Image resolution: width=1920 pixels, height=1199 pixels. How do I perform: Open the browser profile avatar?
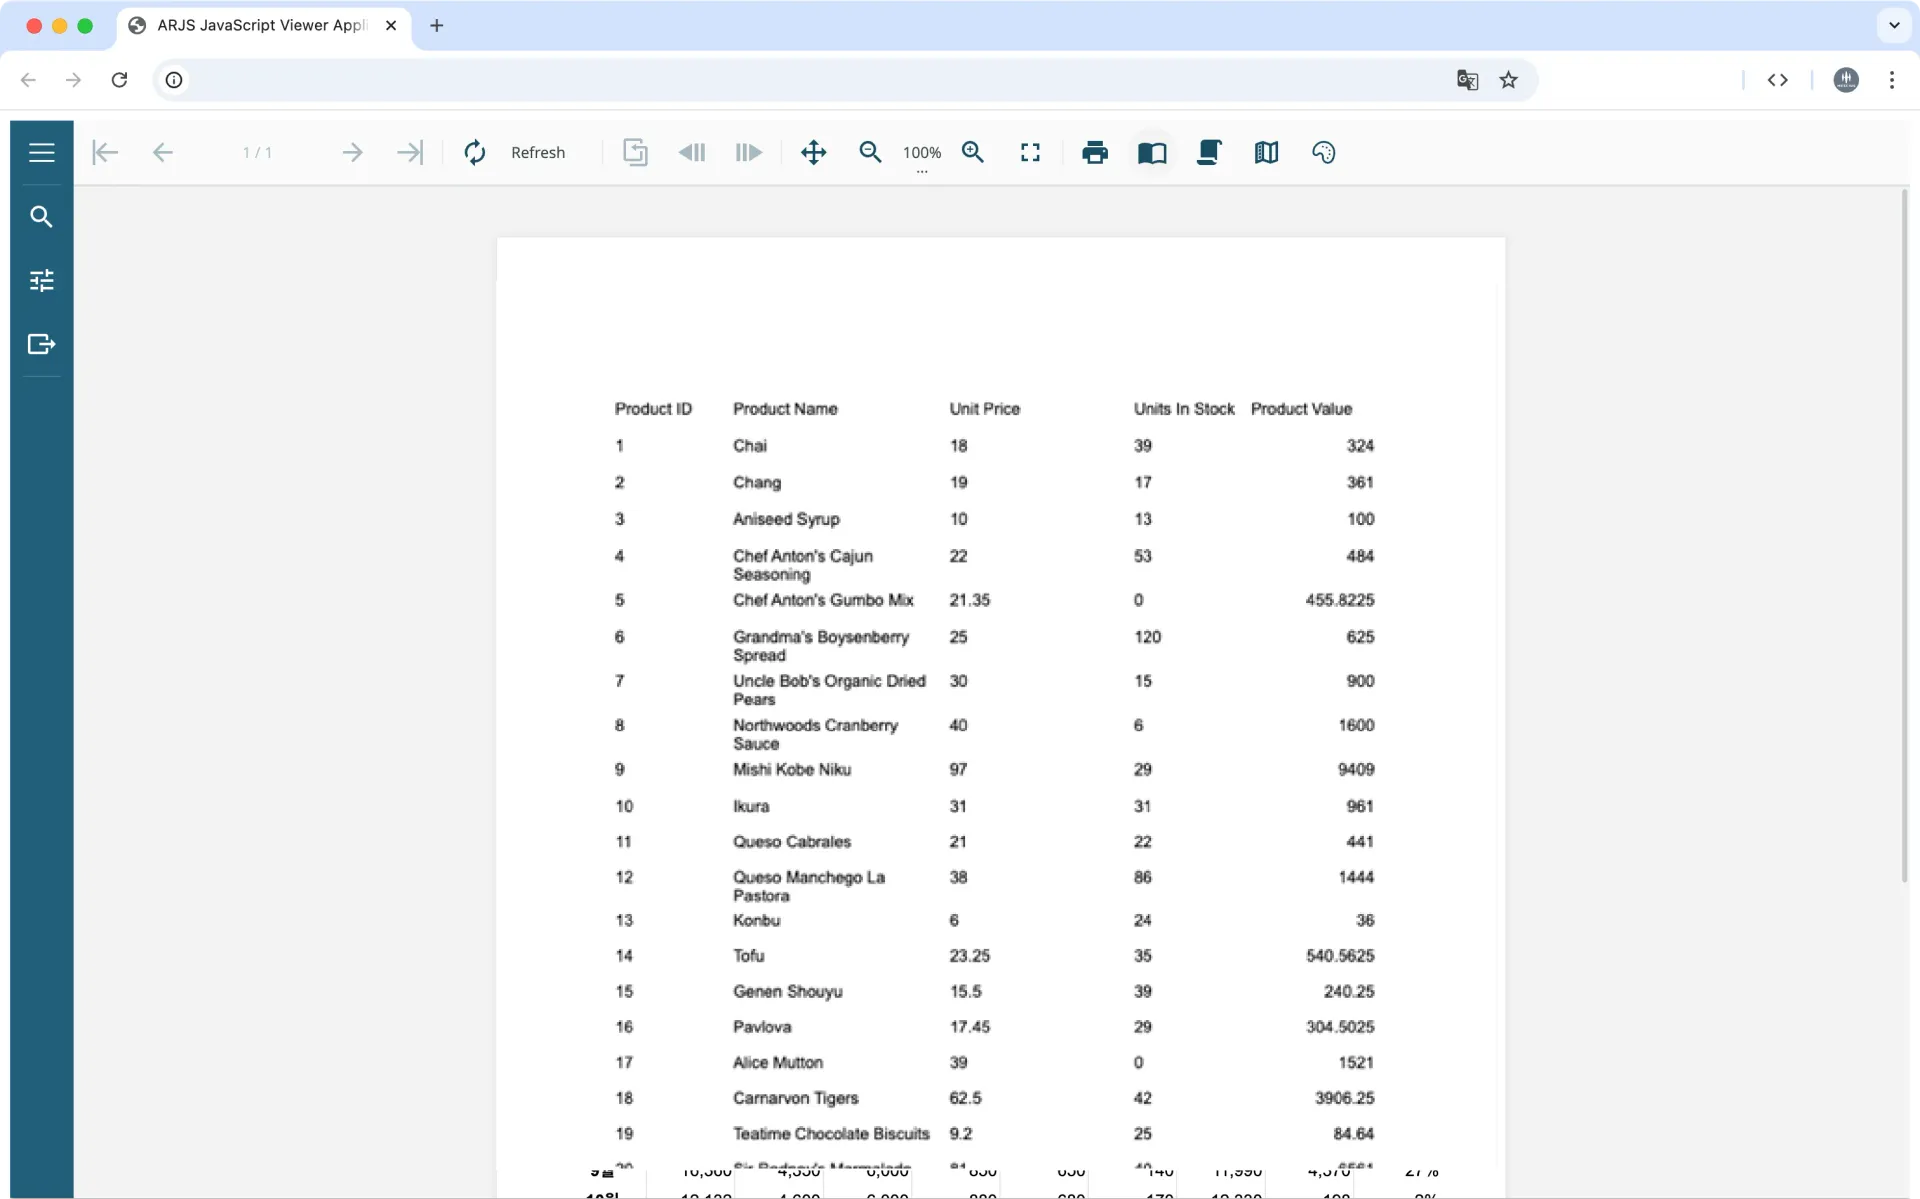(x=1846, y=80)
